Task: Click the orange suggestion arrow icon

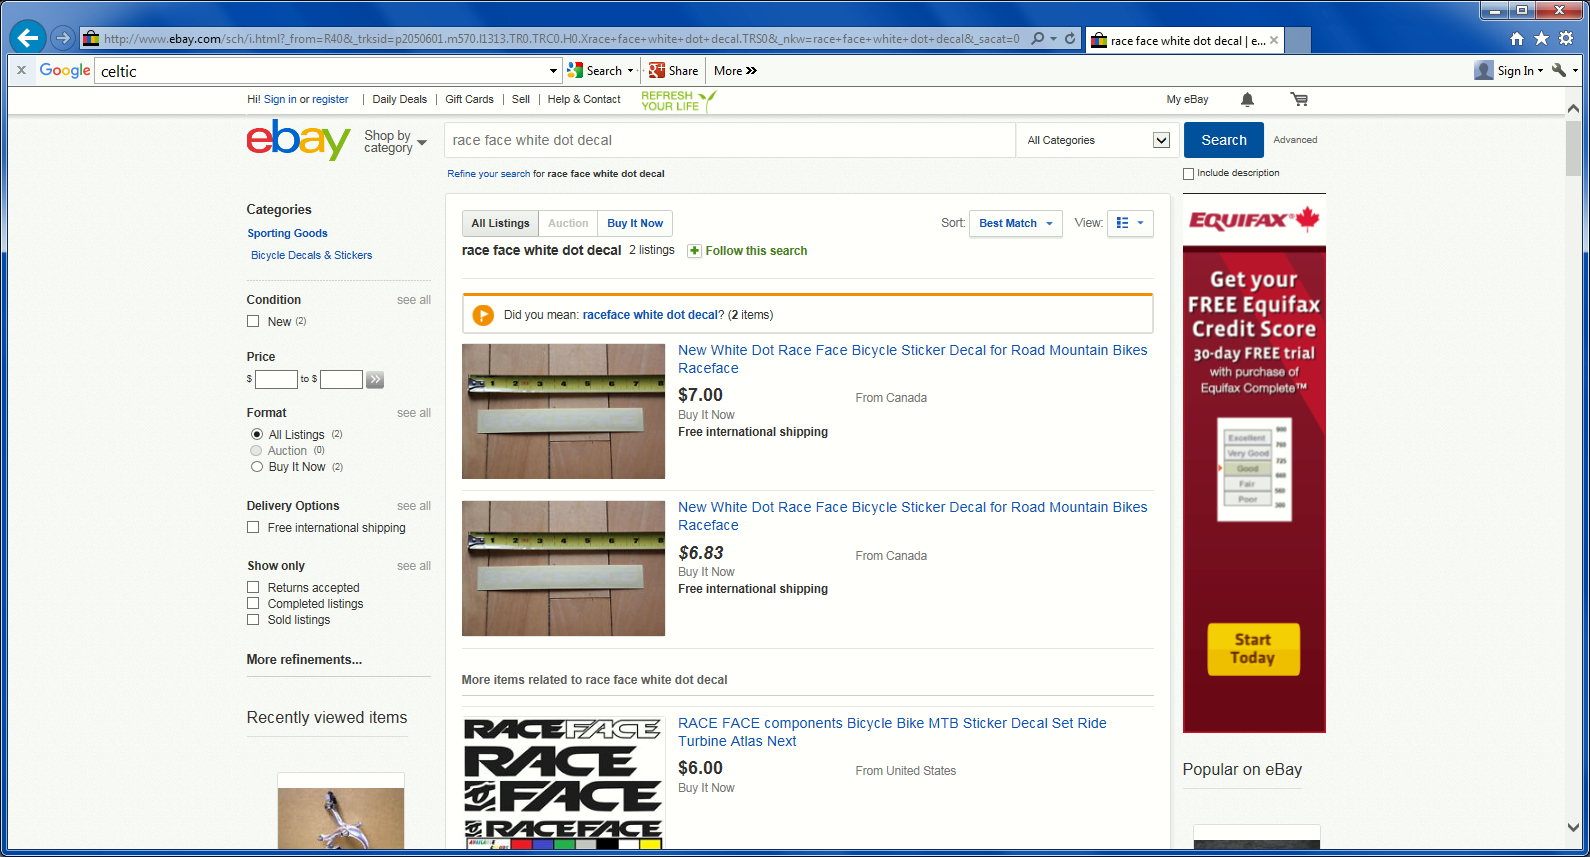Action: click(483, 315)
